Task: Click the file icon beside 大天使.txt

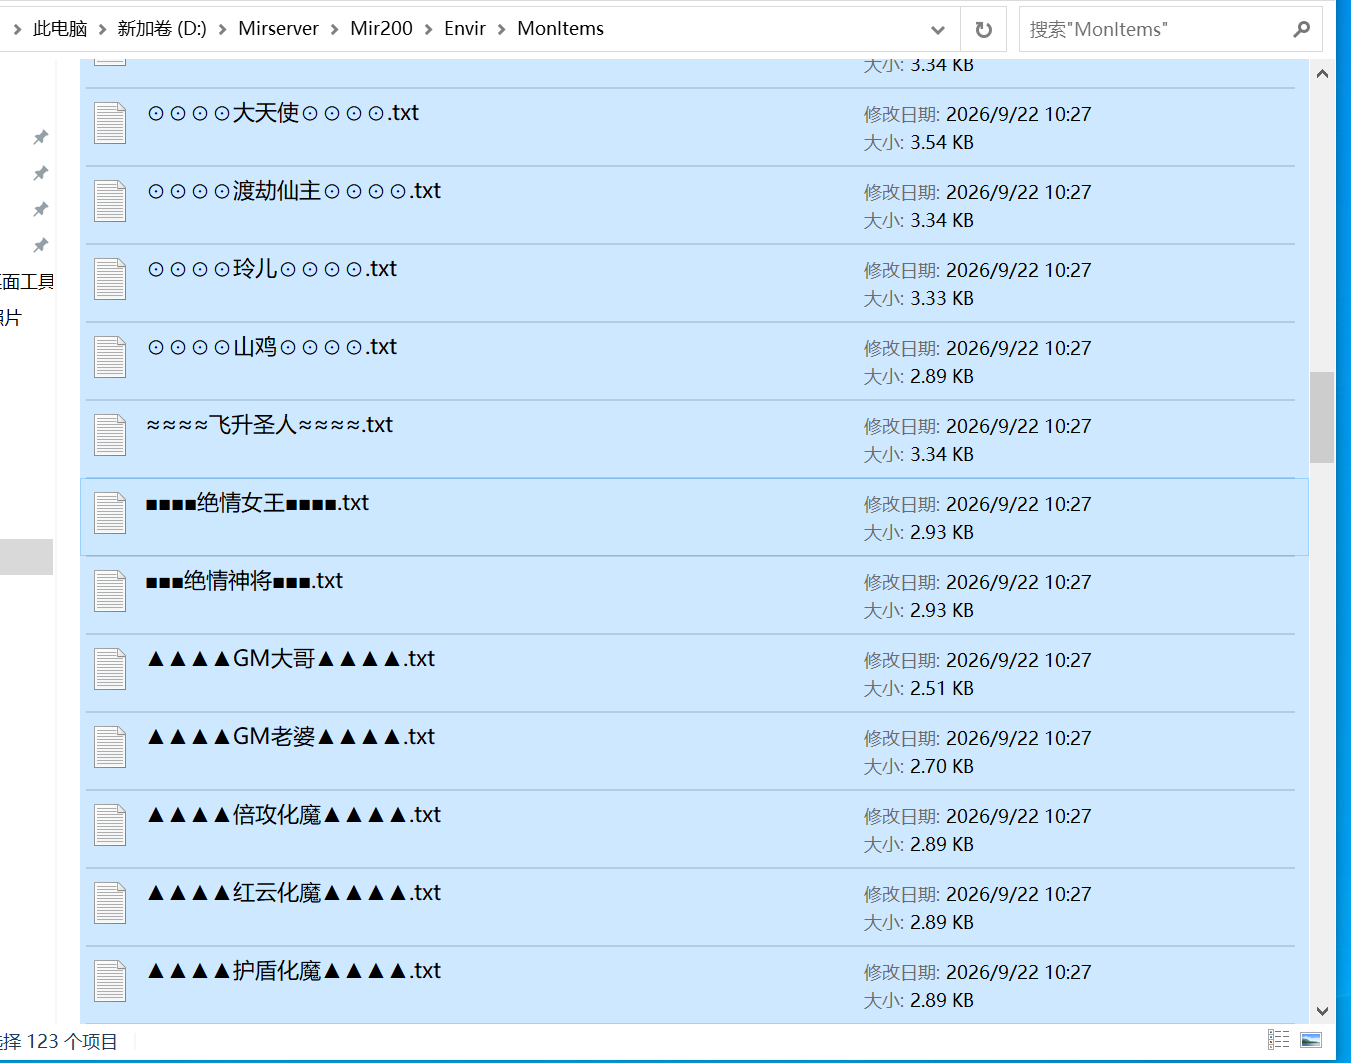Action: (110, 123)
